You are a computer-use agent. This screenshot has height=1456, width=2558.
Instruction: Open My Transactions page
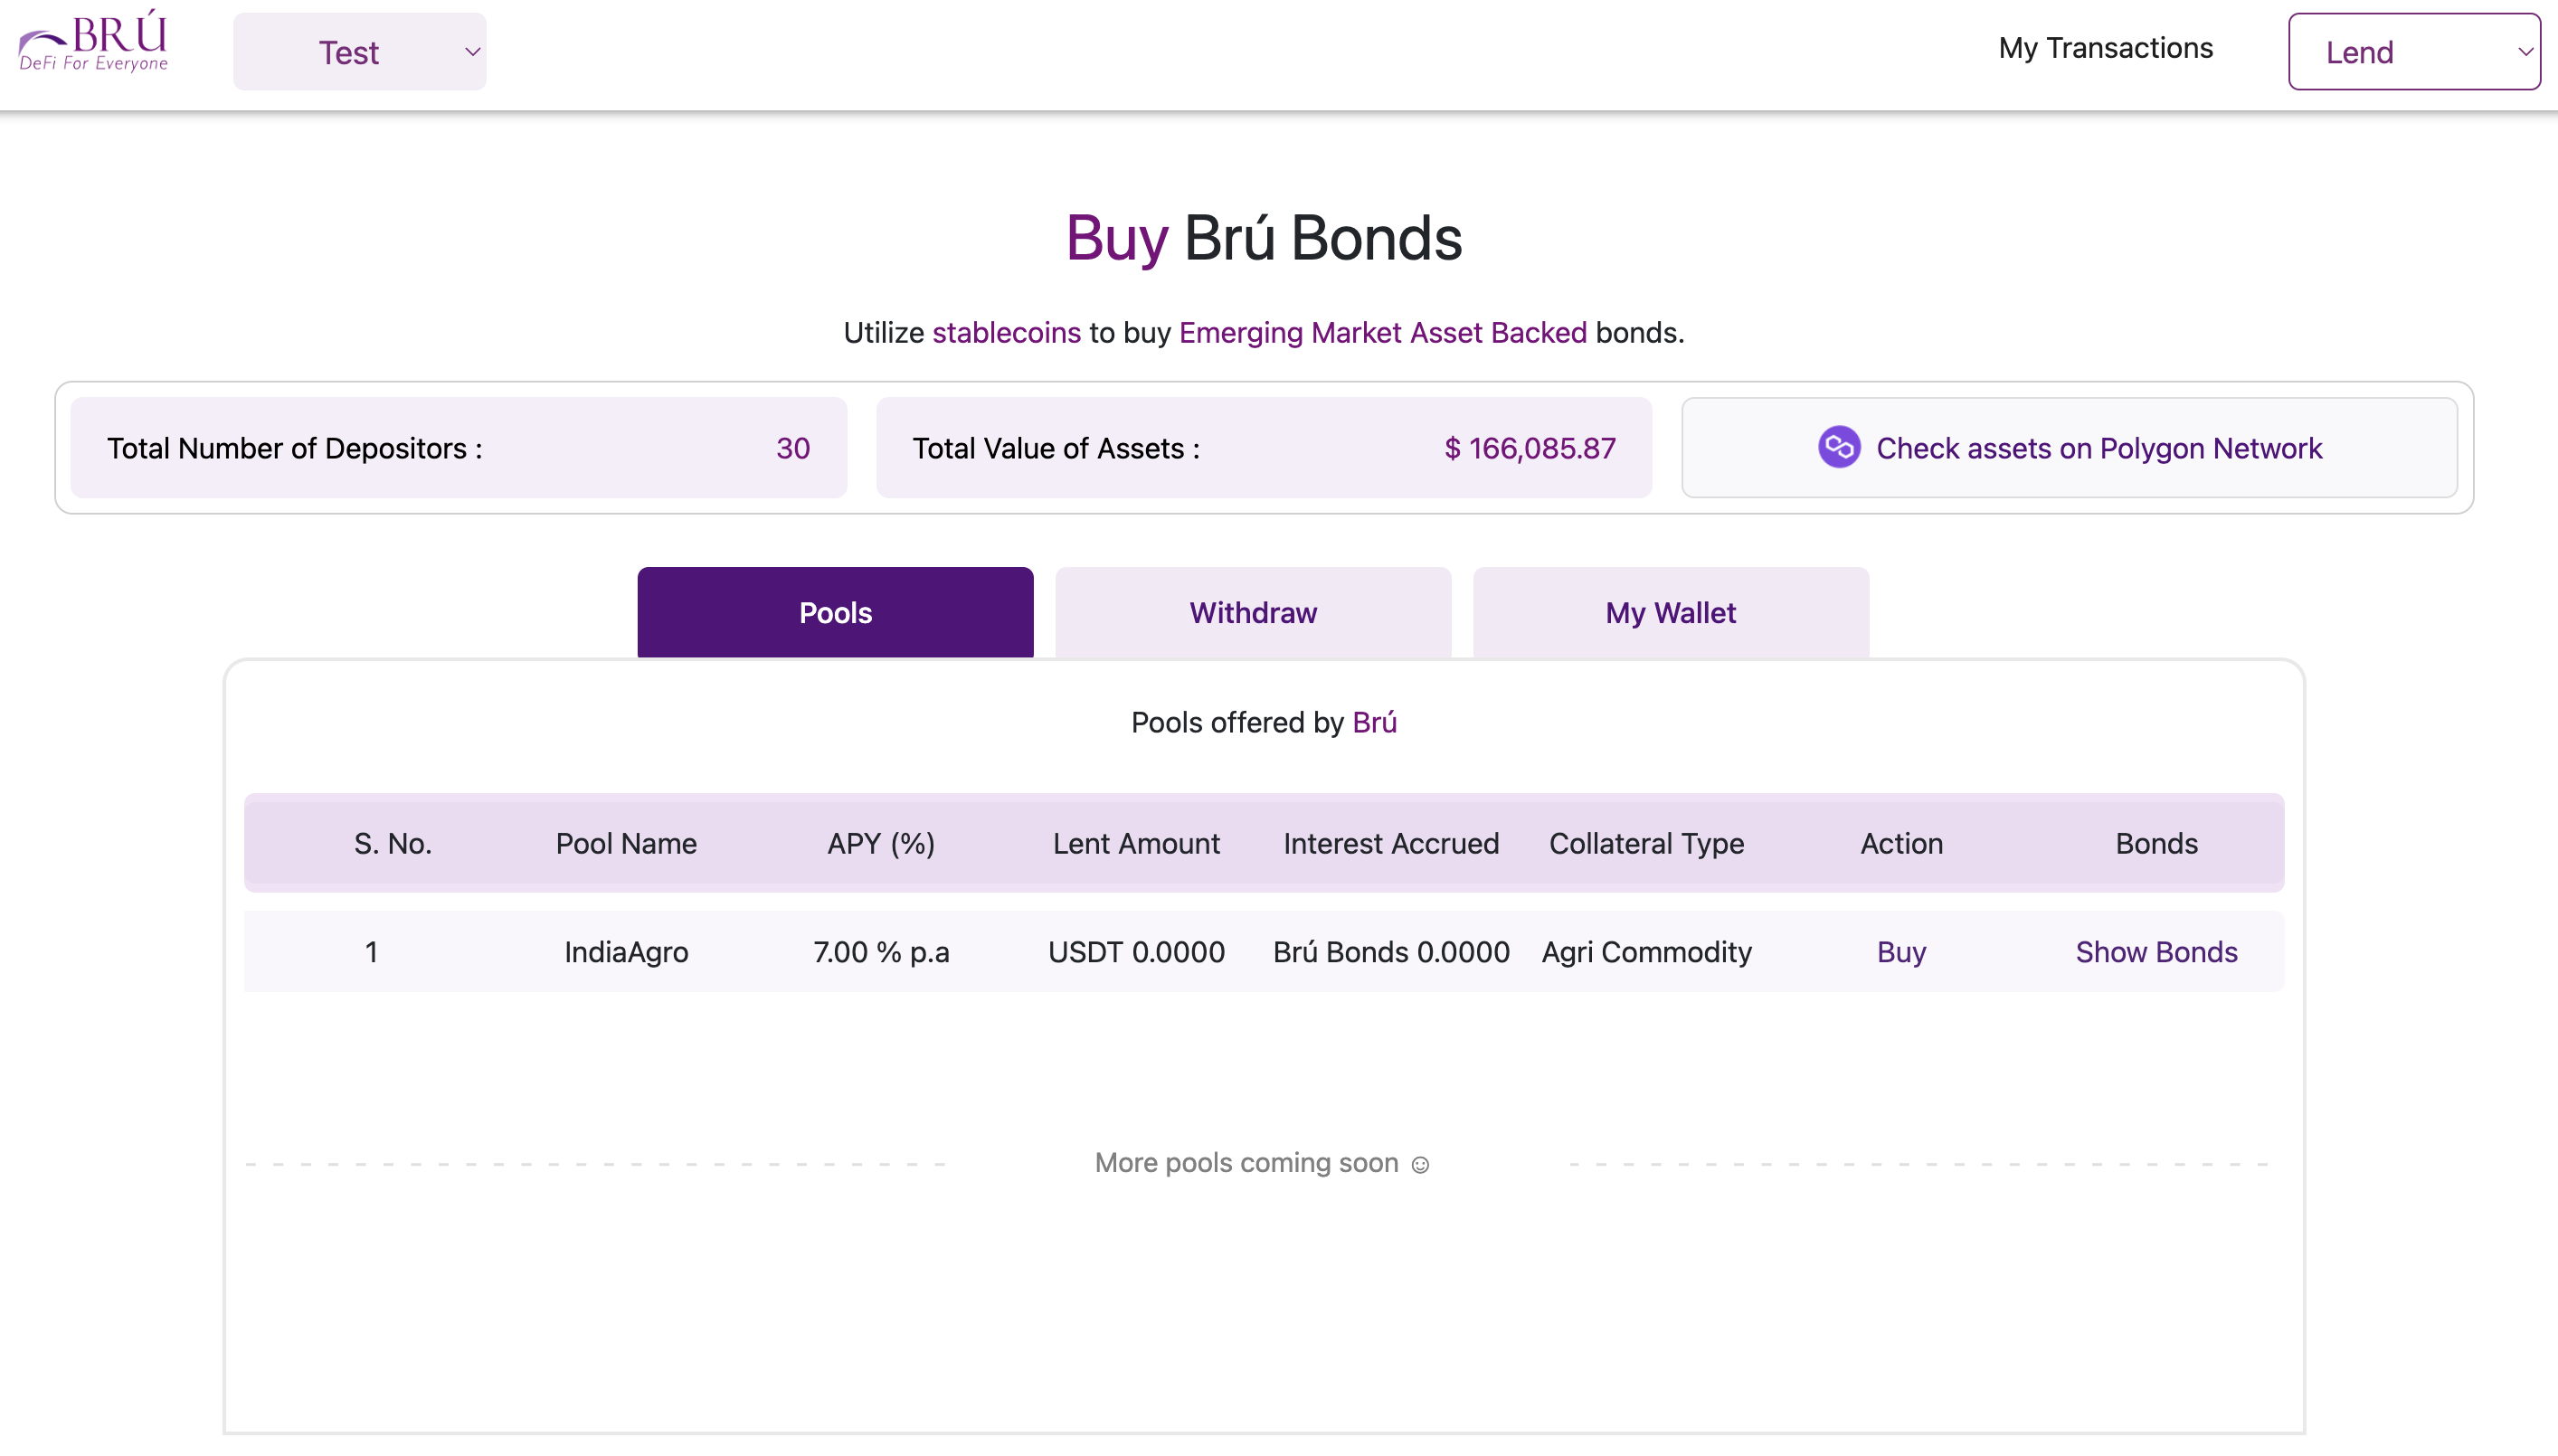pyautogui.click(x=2105, y=48)
